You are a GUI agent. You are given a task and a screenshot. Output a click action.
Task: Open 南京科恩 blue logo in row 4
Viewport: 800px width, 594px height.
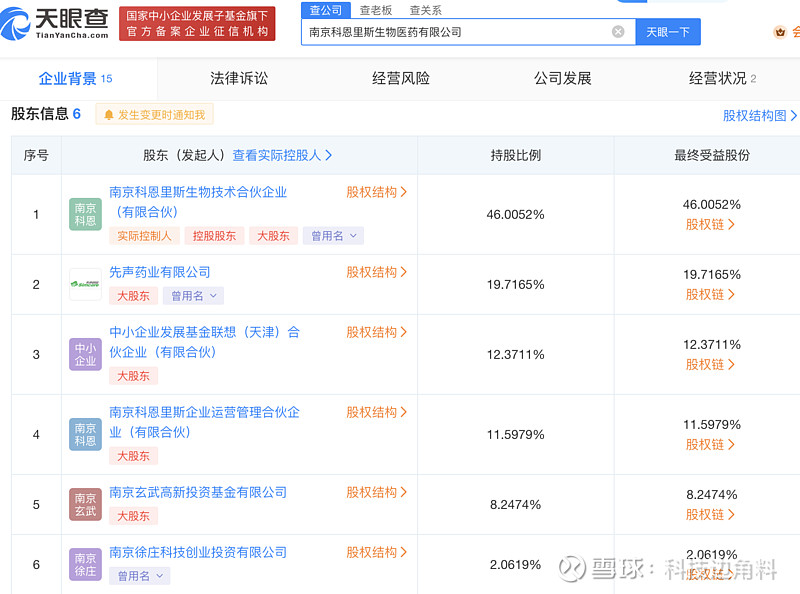85,434
